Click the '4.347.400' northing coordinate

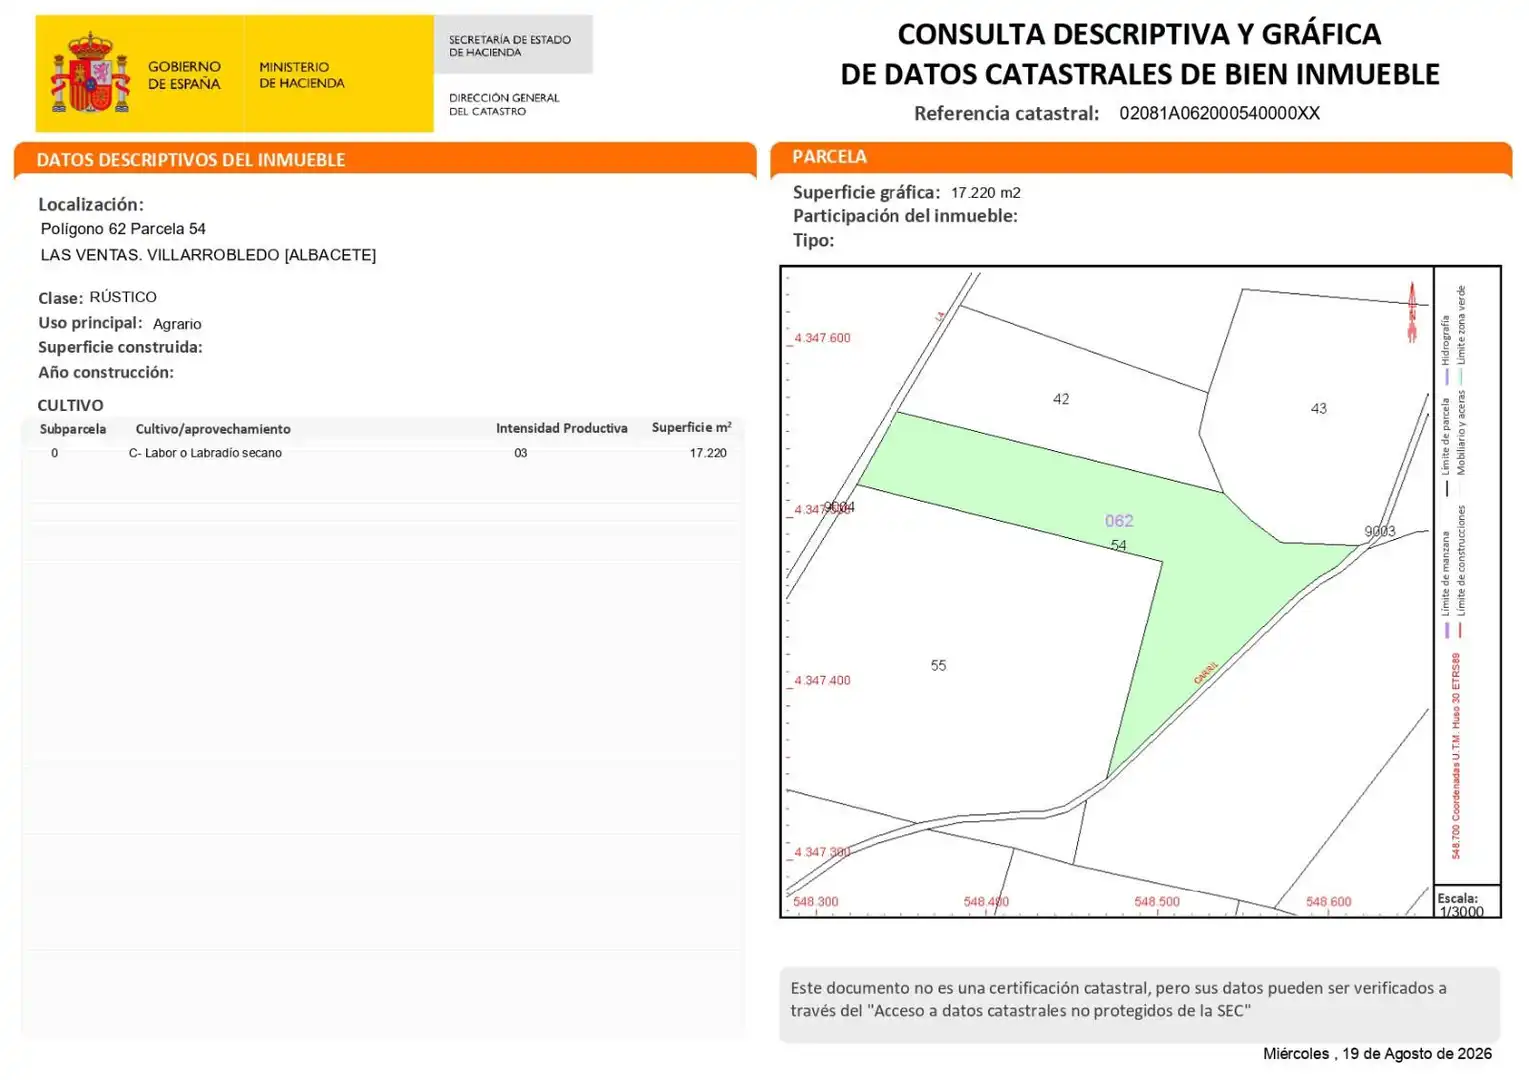pyautogui.click(x=822, y=680)
